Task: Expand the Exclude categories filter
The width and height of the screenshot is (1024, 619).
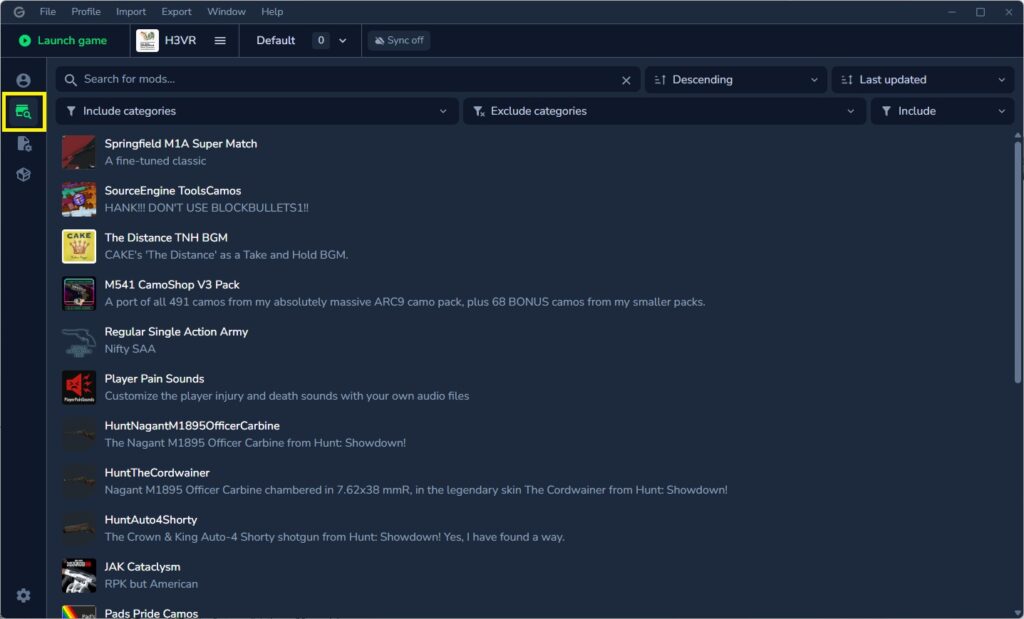Action: 663,111
